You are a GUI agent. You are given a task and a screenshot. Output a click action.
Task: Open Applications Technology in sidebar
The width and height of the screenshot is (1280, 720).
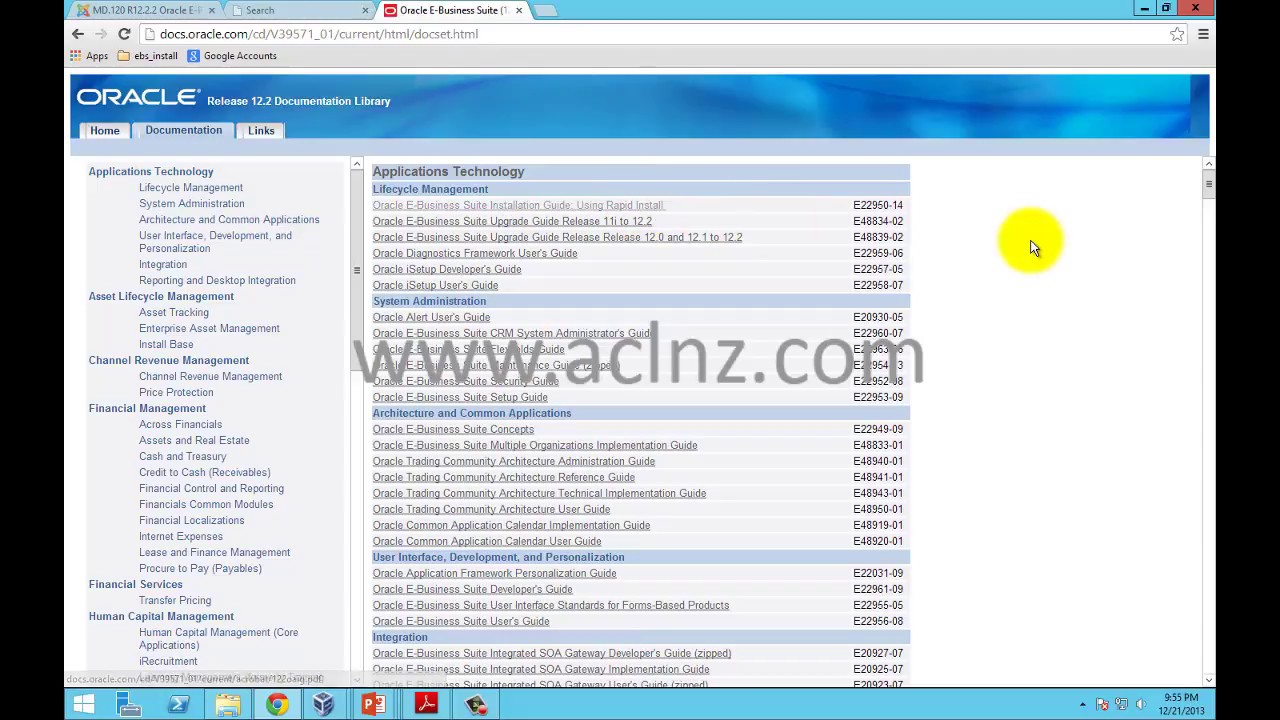point(151,172)
